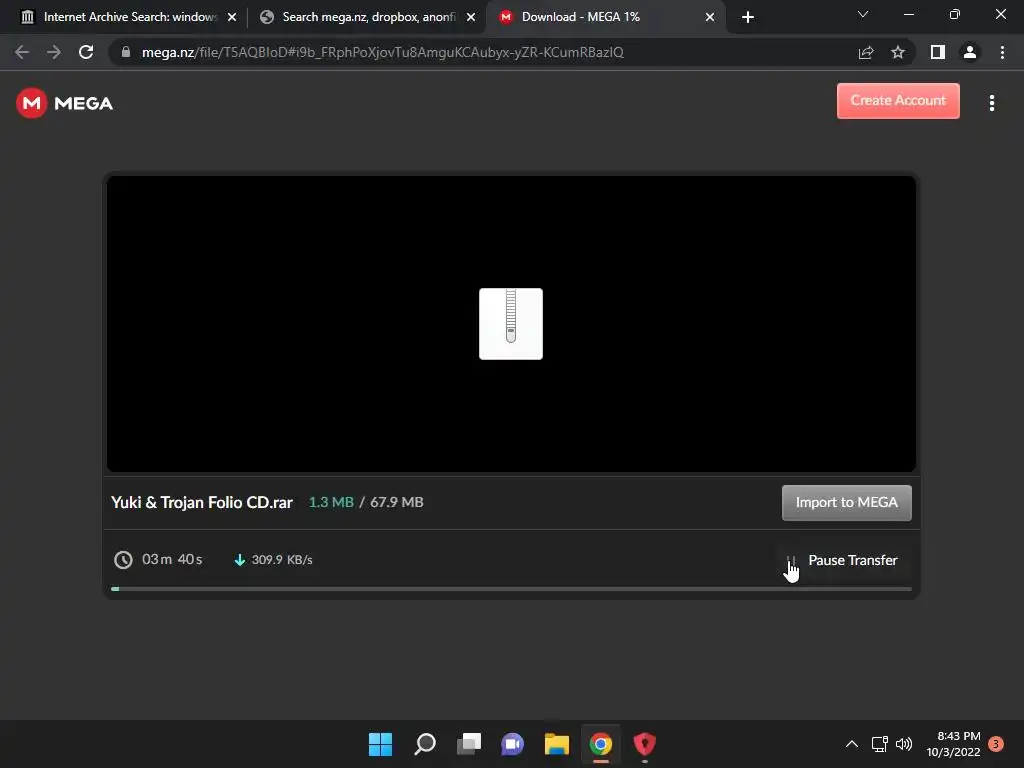
Task: View site security lock info
Action: pos(126,52)
